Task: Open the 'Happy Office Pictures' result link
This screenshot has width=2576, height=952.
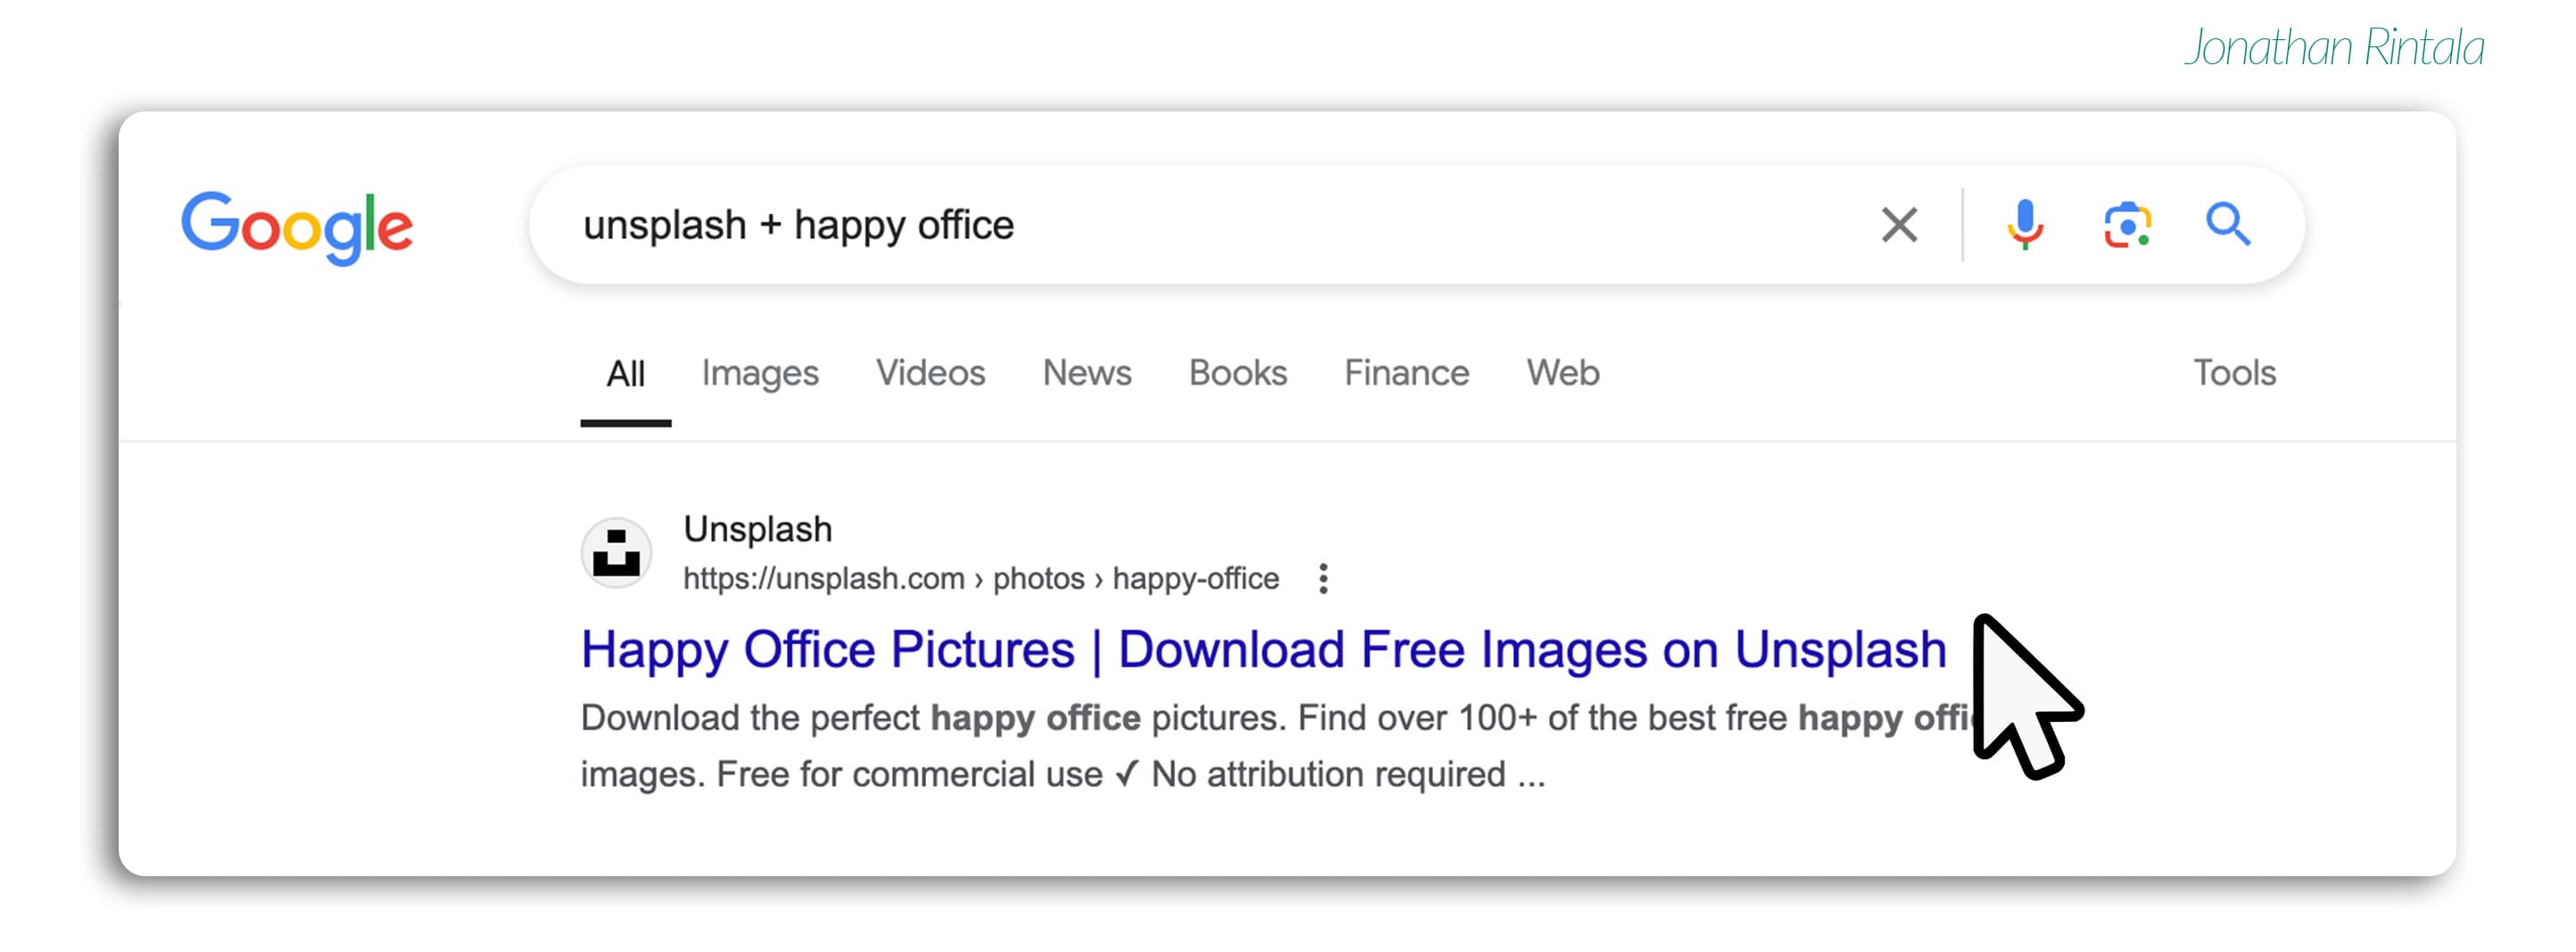Action: 1263,650
